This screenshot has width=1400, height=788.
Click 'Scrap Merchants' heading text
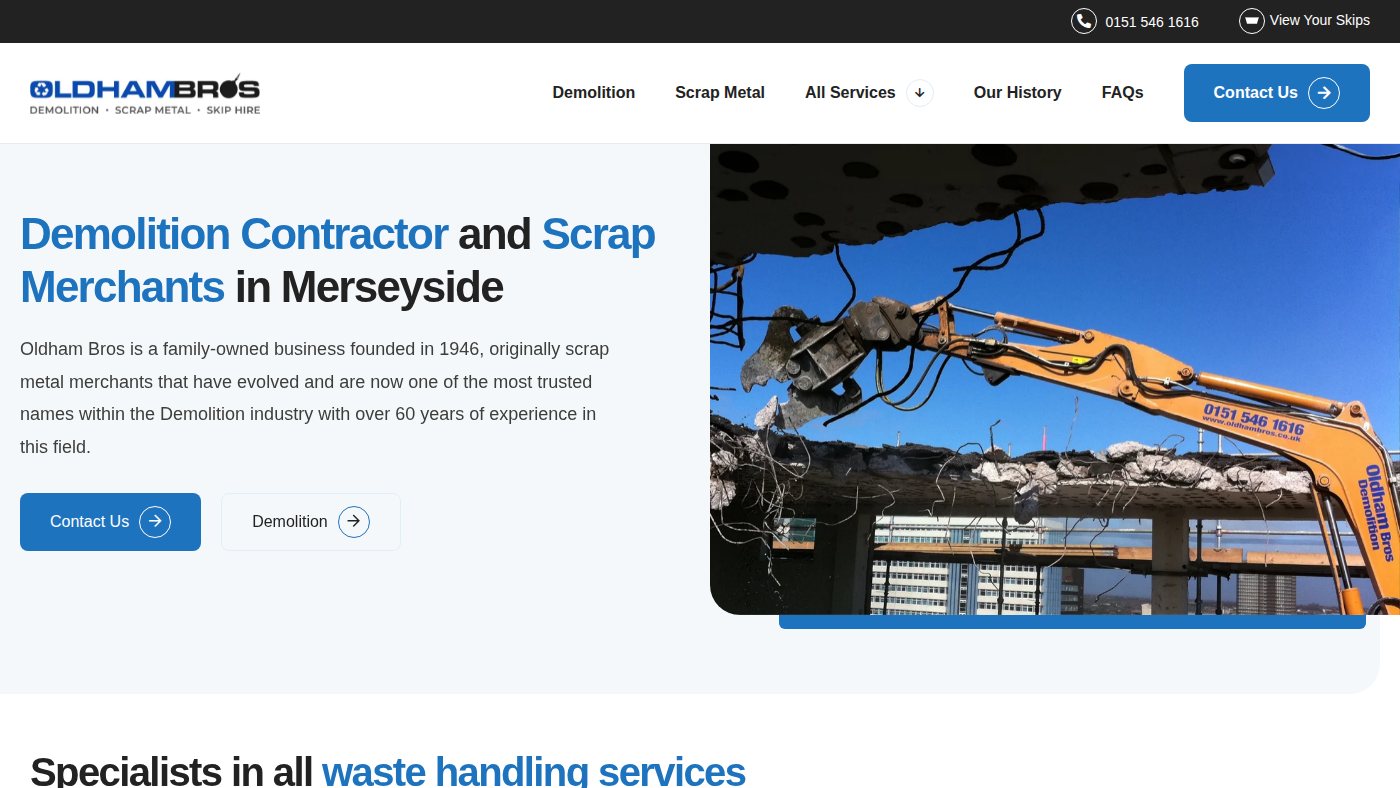[x=338, y=260]
